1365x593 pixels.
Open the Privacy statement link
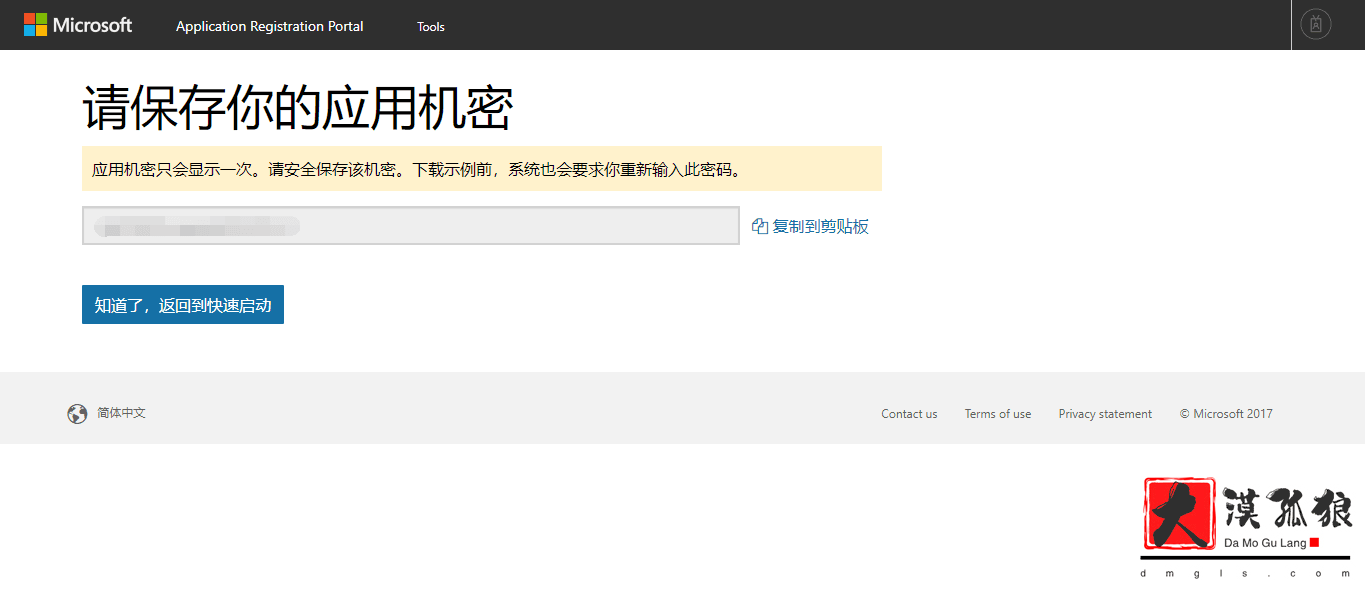[1105, 414]
